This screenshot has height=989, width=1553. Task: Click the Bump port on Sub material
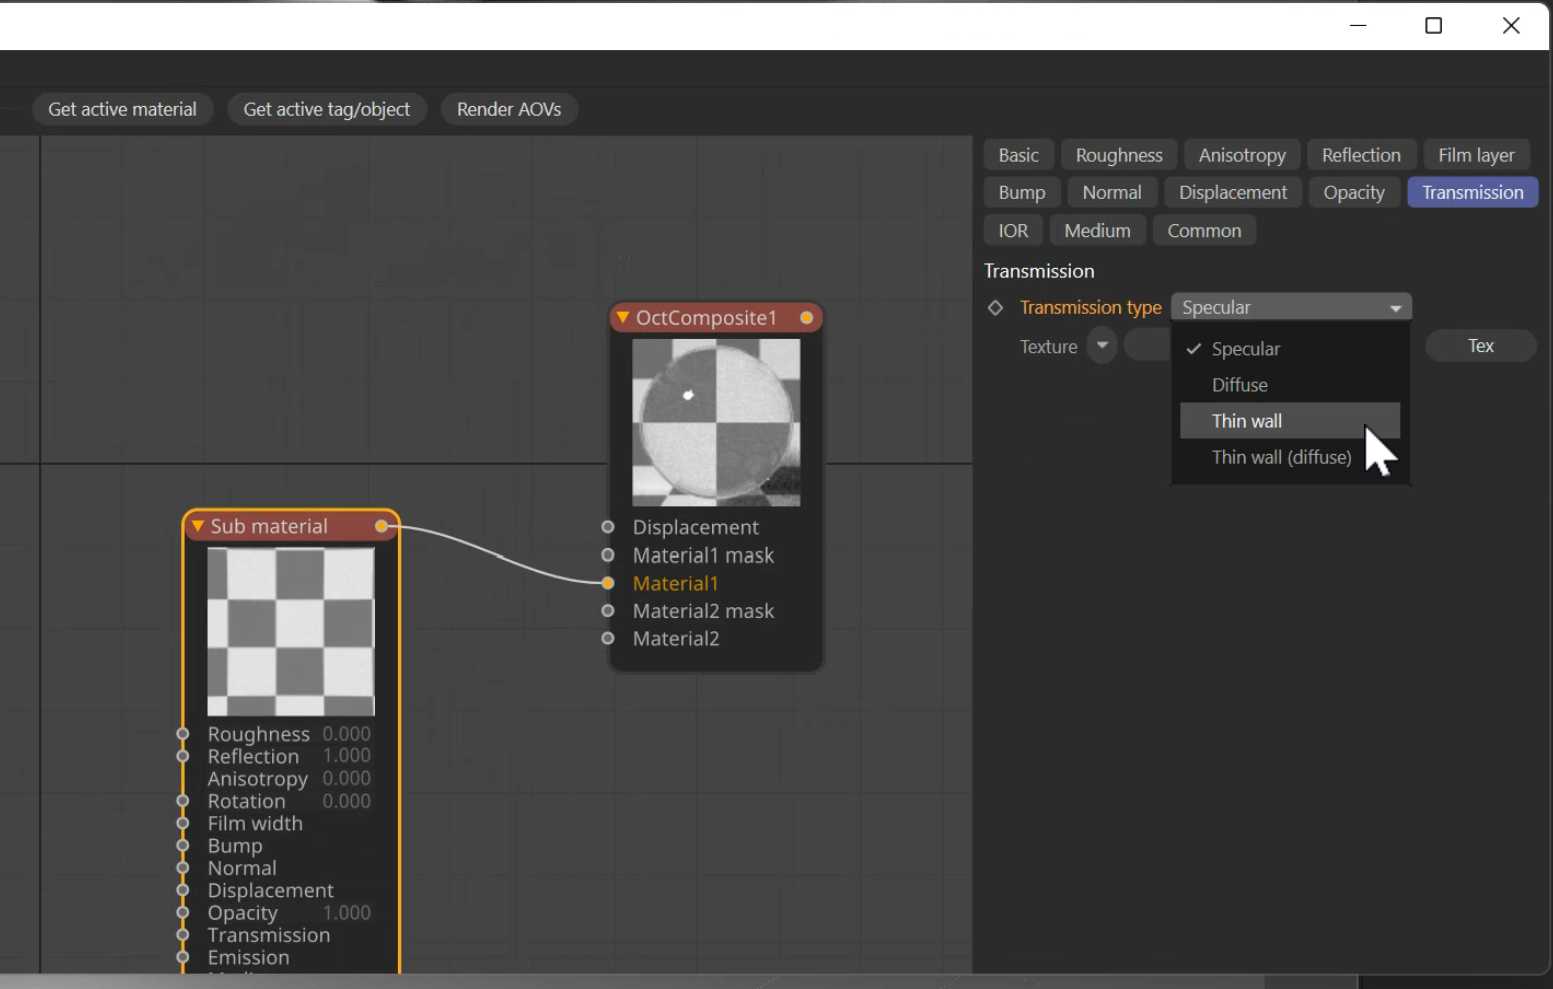pos(182,846)
